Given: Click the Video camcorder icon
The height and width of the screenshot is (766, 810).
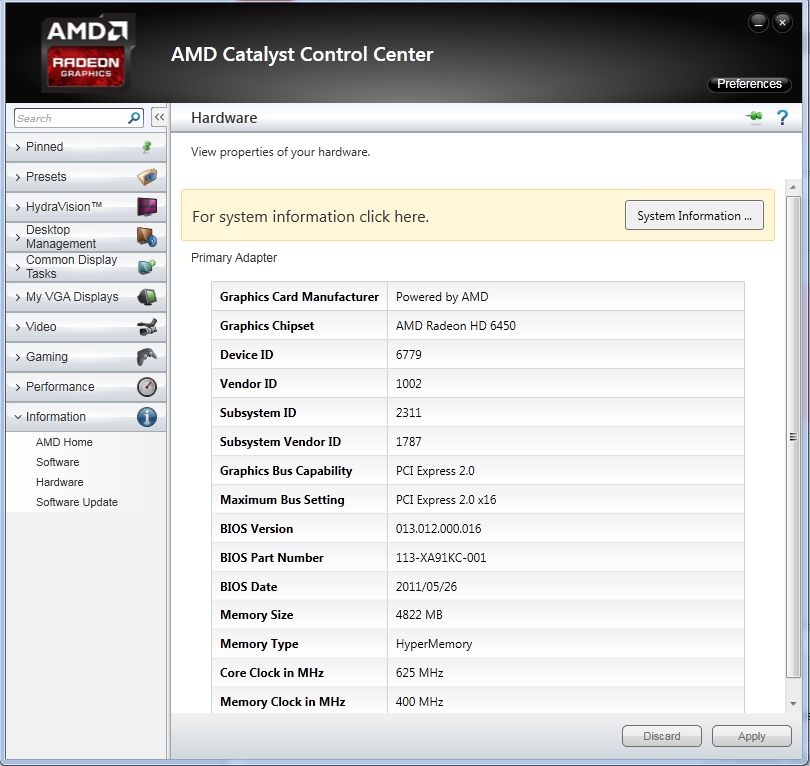Looking at the screenshot, I should pyautogui.click(x=147, y=326).
